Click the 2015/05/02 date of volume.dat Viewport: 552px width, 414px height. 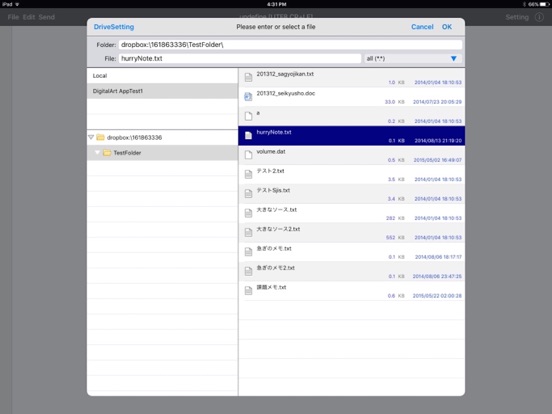click(x=438, y=160)
